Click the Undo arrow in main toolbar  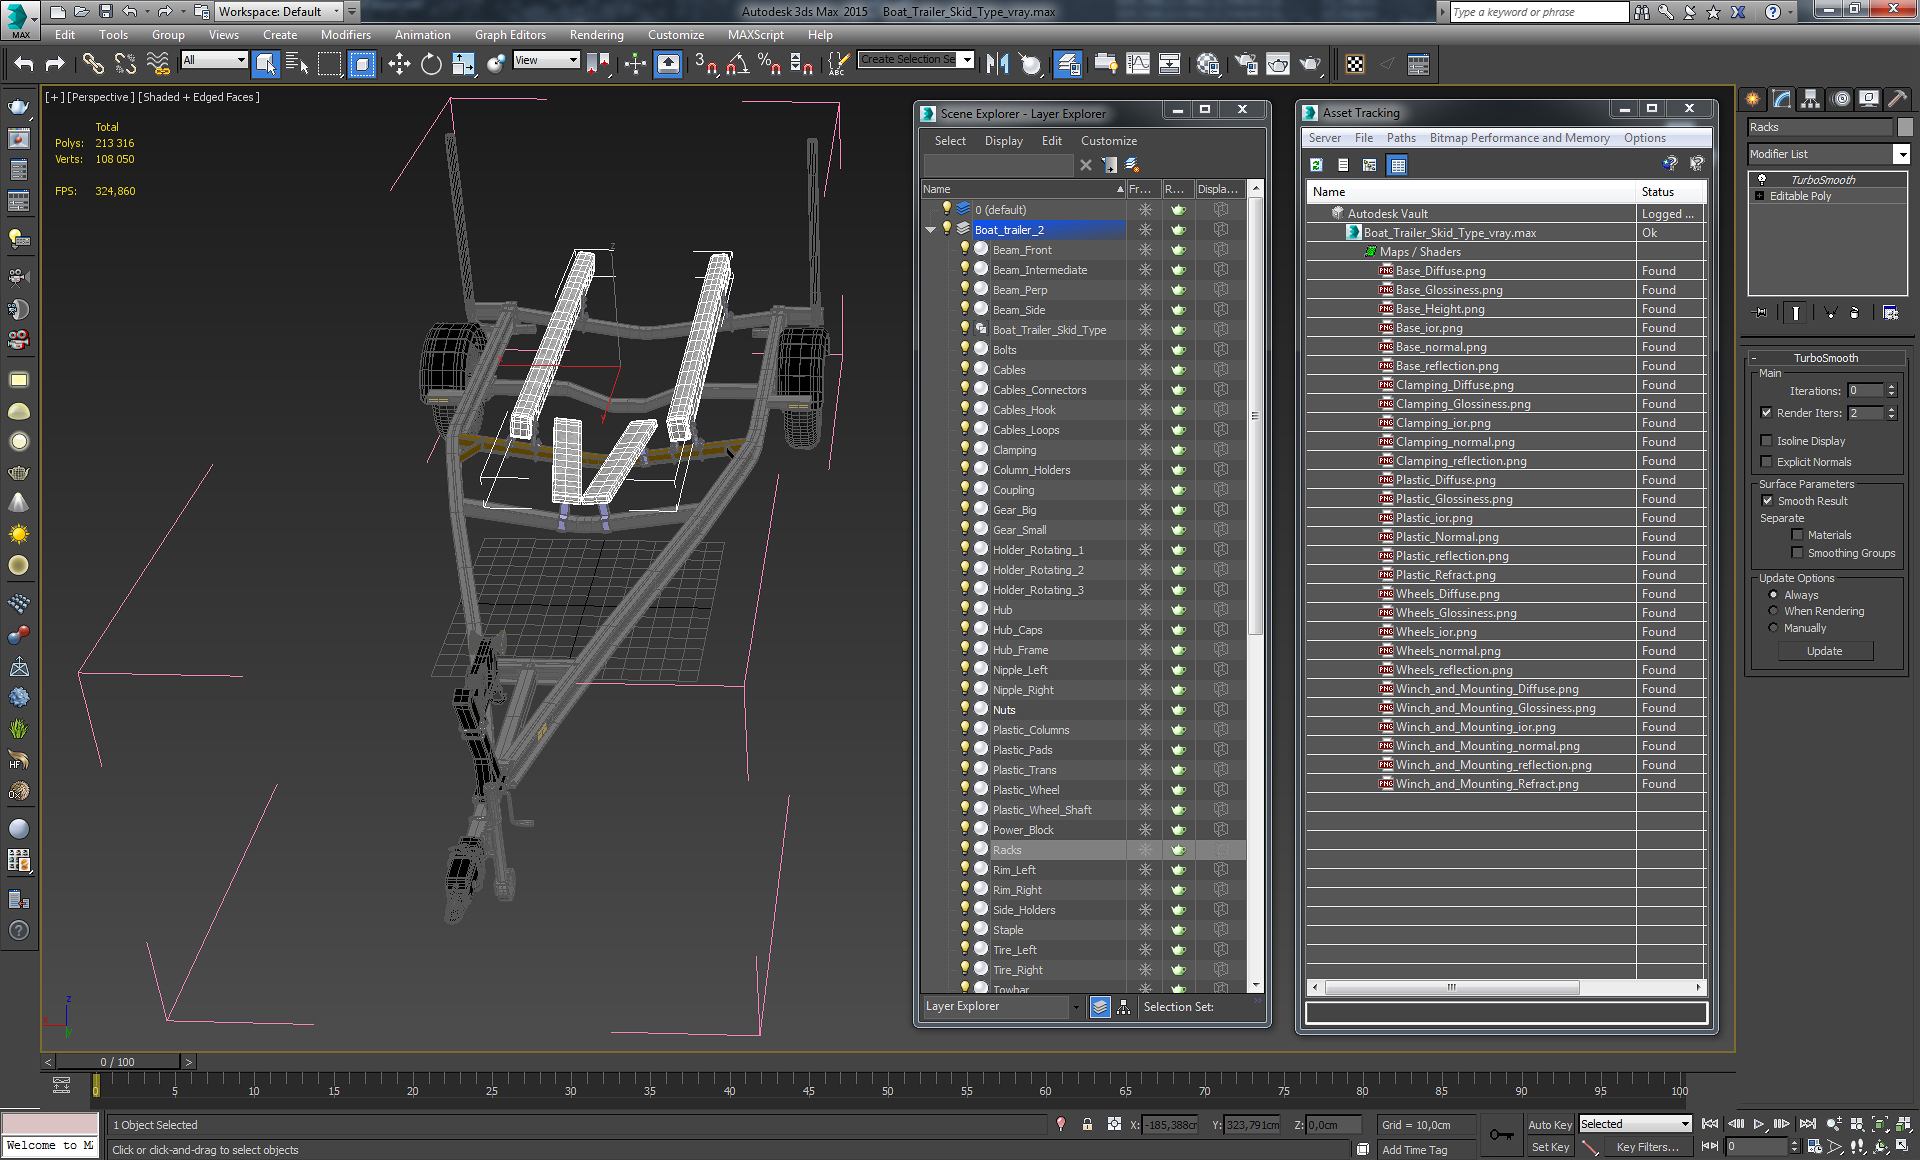[x=24, y=64]
